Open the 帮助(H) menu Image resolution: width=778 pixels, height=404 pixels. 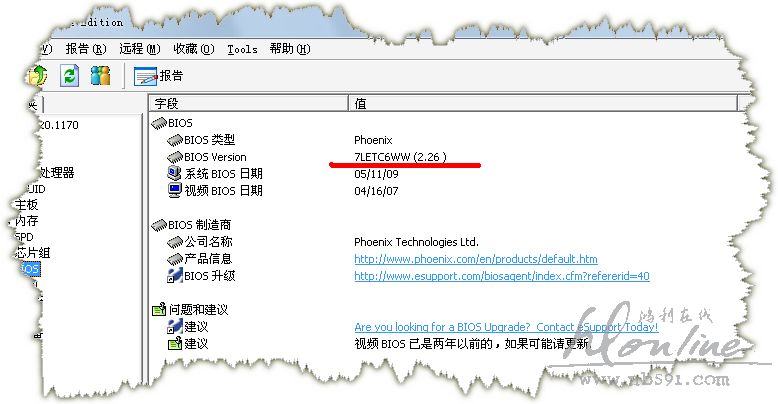[x=290, y=49]
